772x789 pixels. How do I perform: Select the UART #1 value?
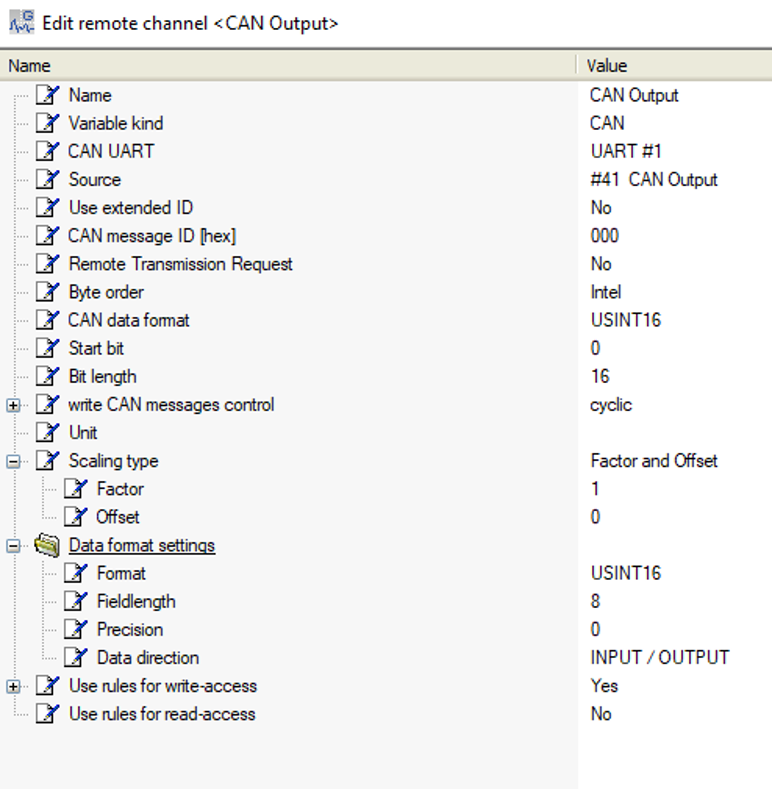[626, 151]
